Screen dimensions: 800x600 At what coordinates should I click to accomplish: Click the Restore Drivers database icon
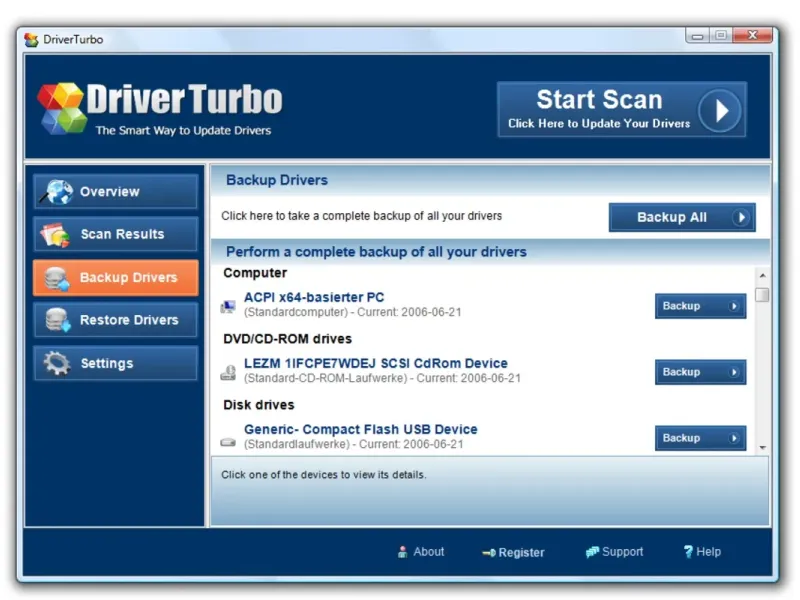click(57, 320)
